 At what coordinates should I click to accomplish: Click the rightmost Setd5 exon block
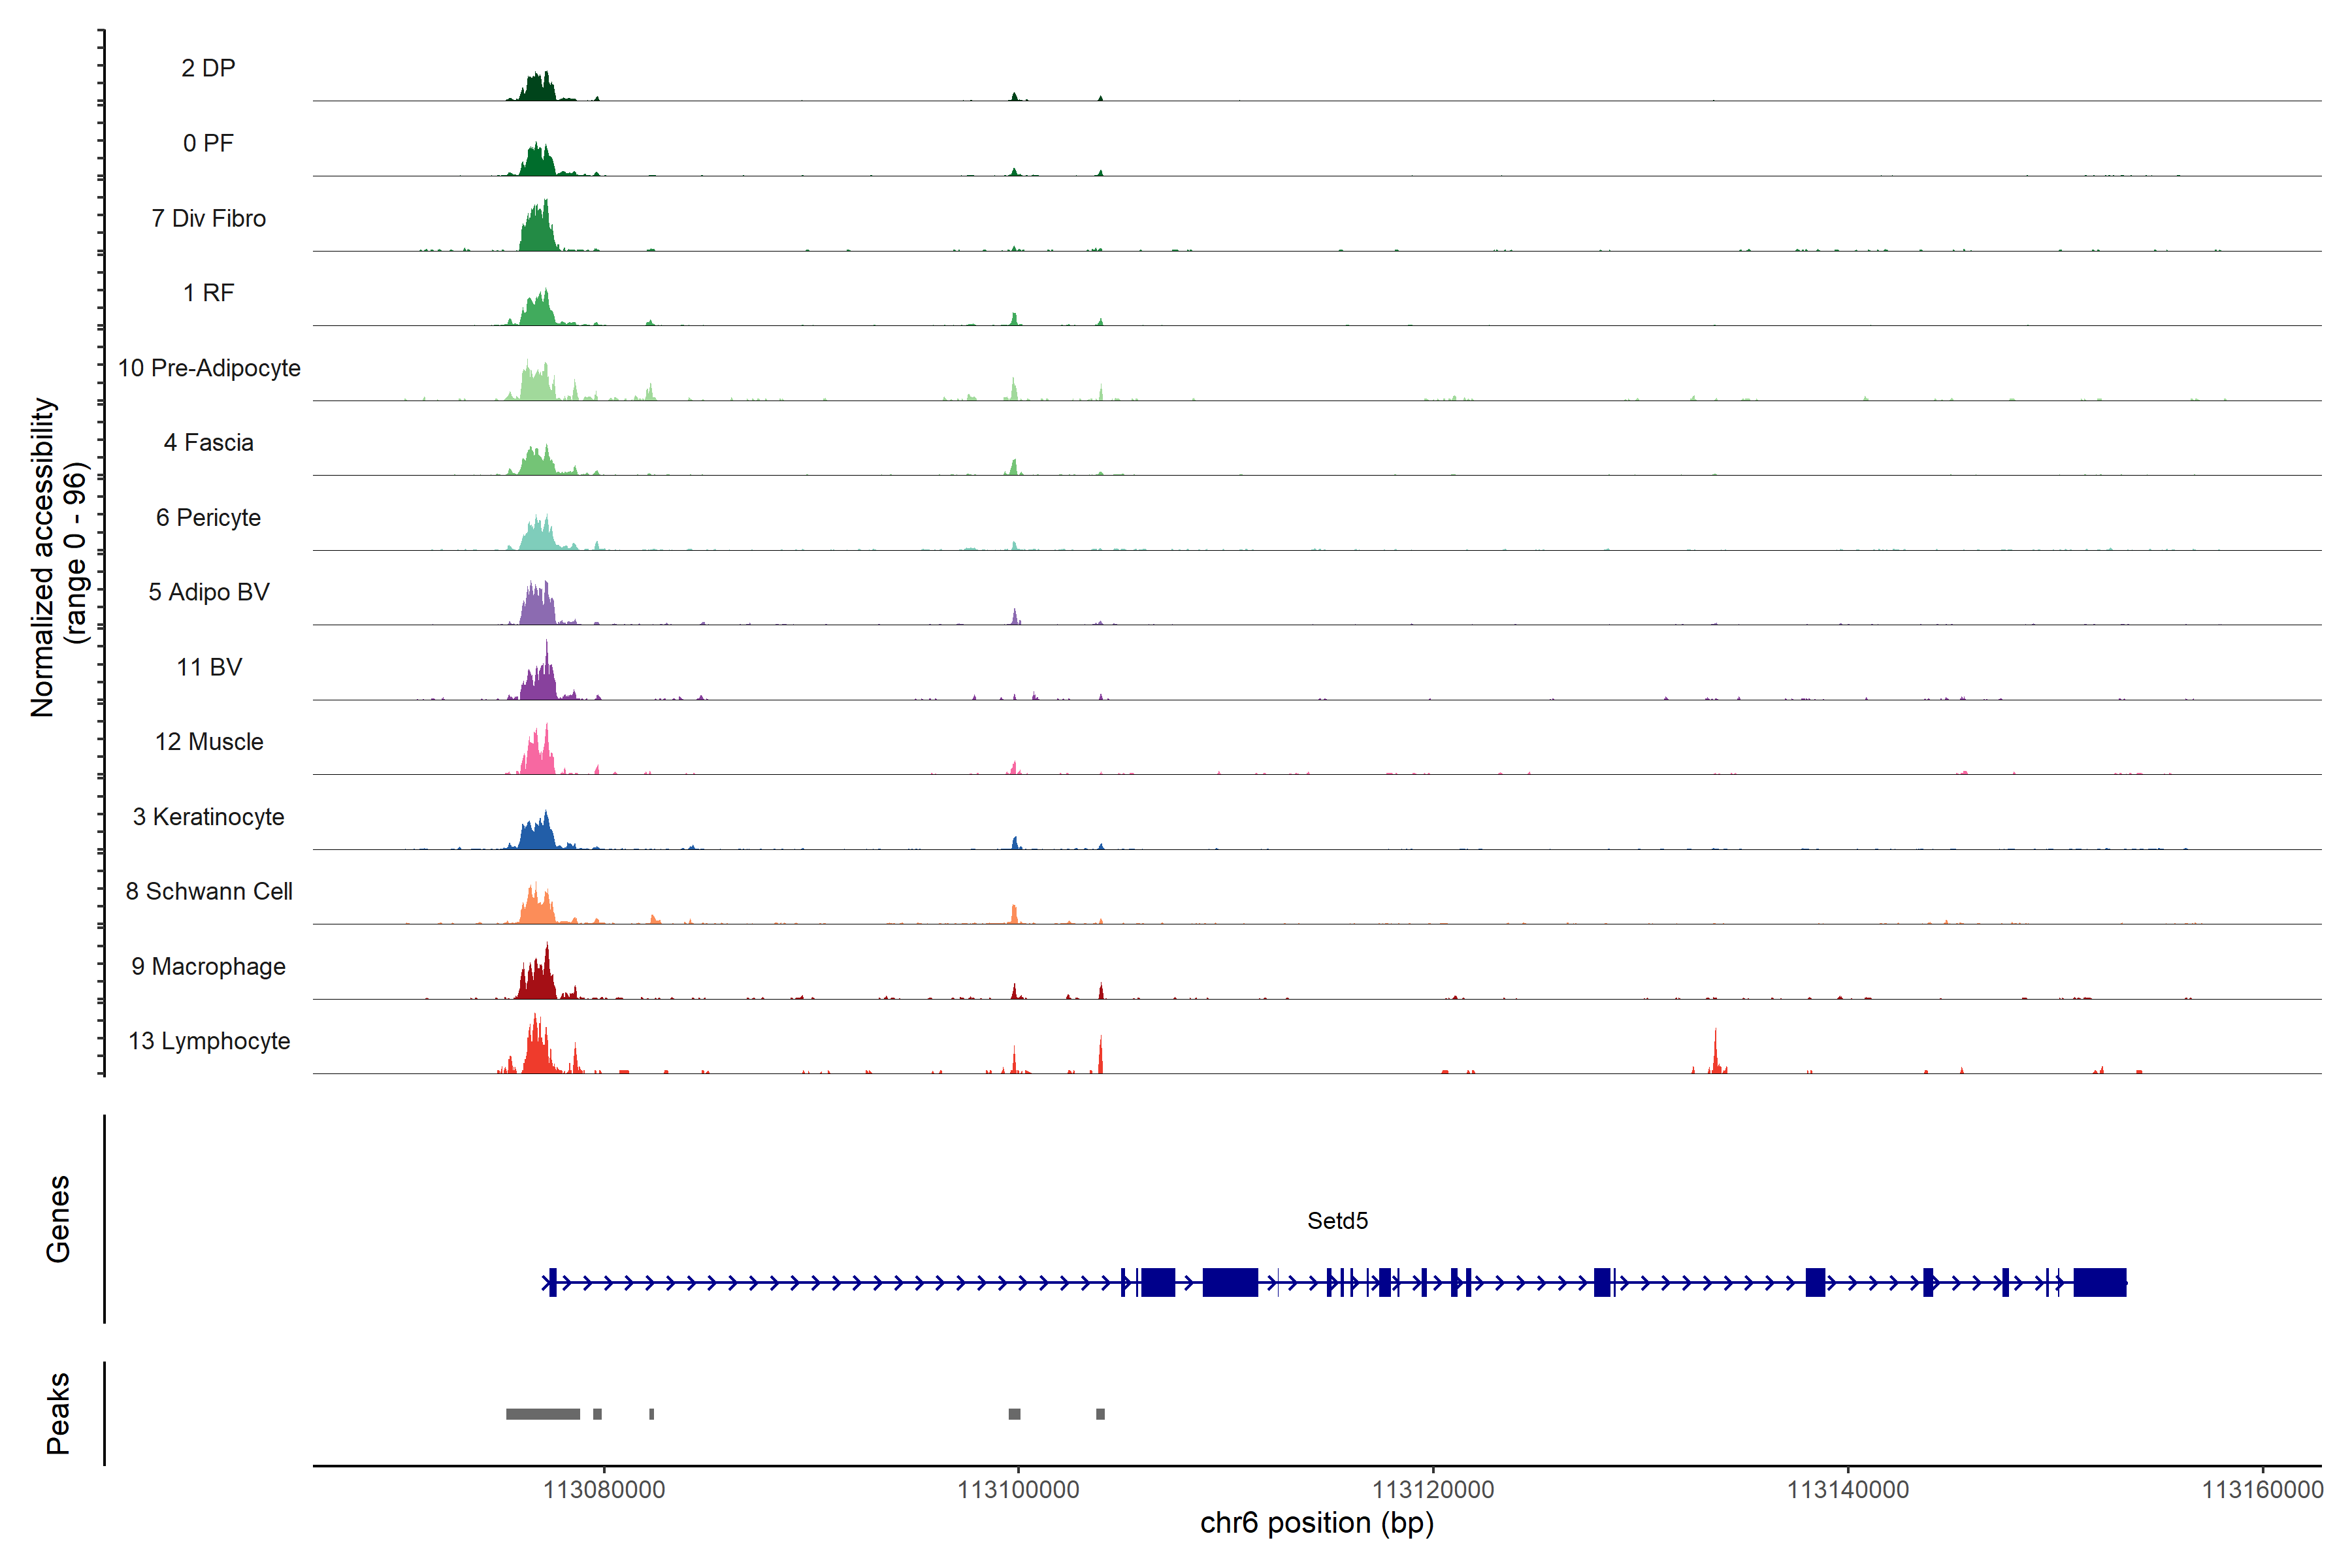(x=2099, y=1282)
